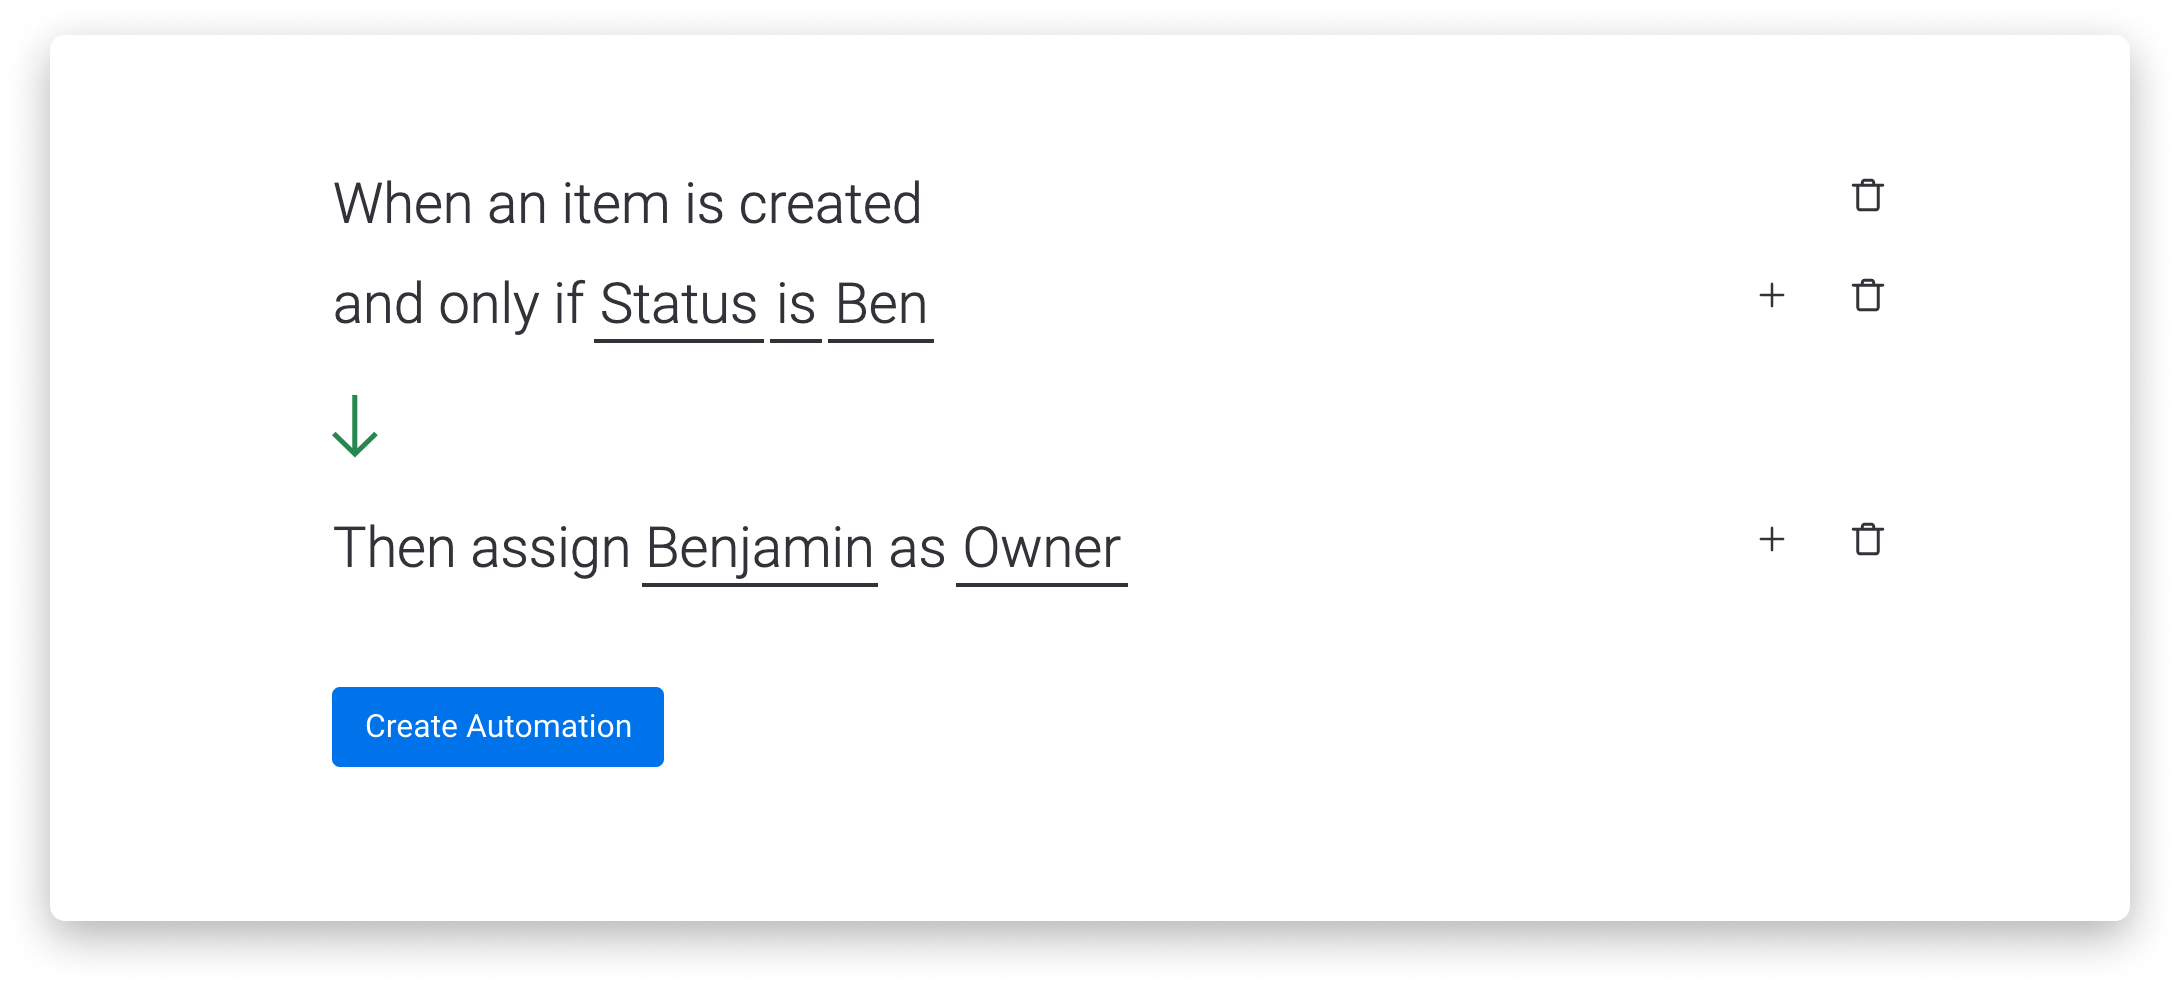Select the 'When an item is created' trigger text
Screen dimensions: 2180x986
coord(627,204)
